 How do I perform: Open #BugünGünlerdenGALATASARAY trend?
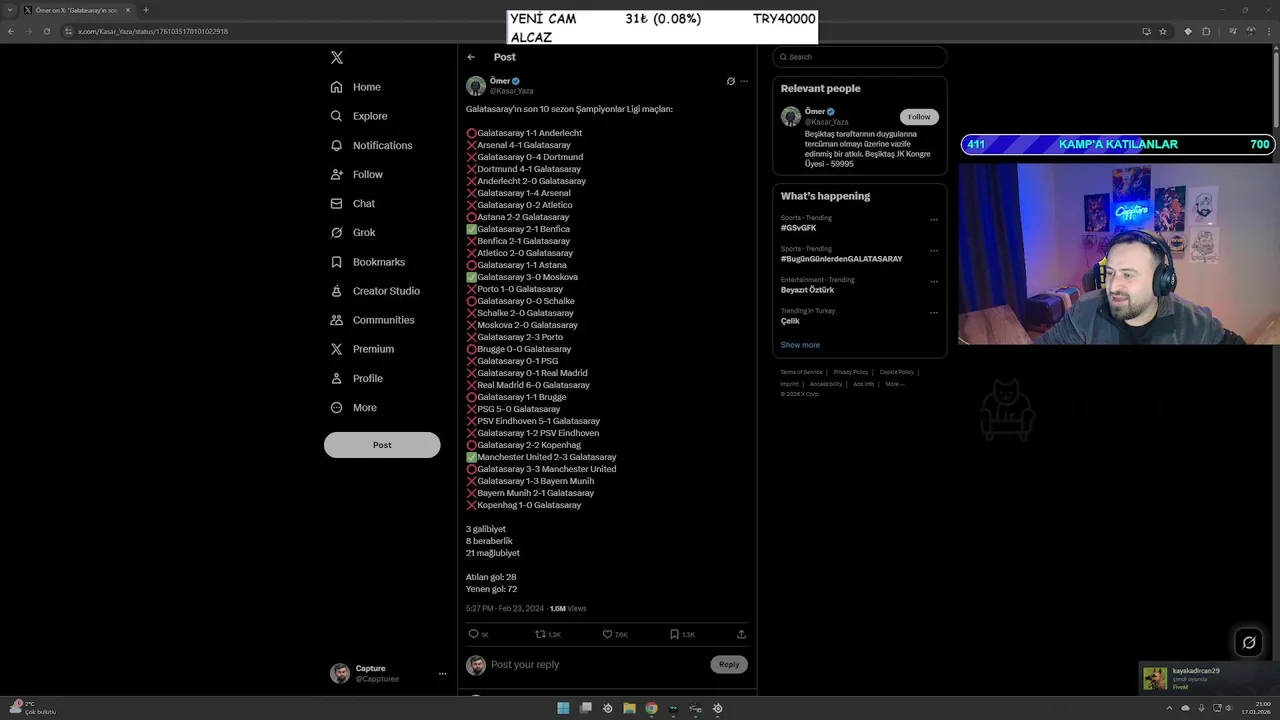842,259
